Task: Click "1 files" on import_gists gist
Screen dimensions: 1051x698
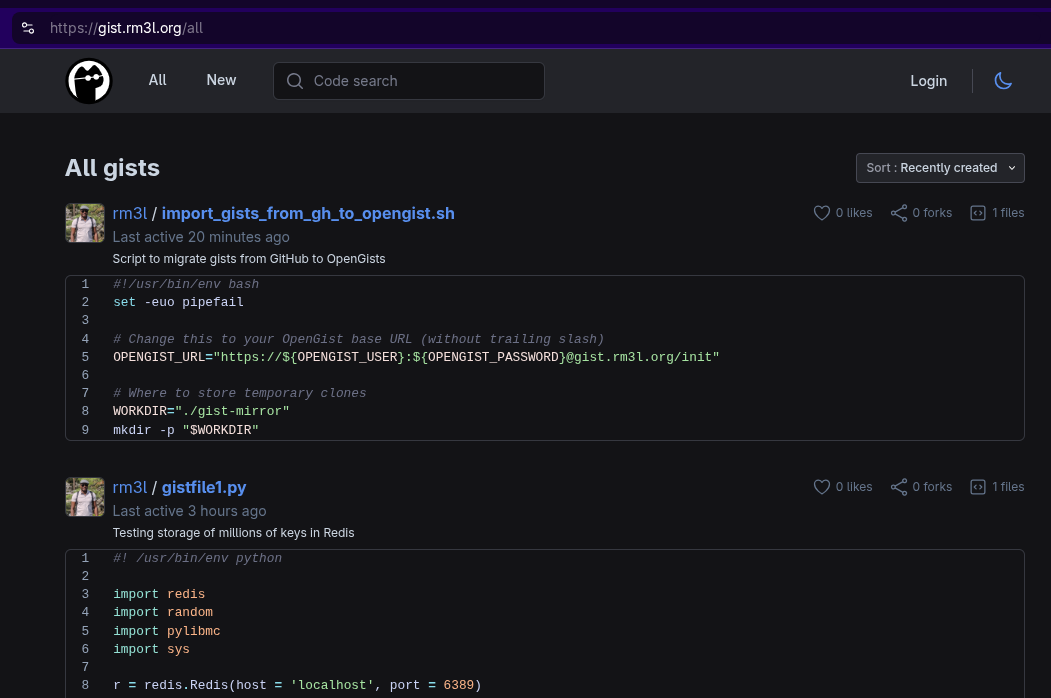Action: click(1007, 213)
